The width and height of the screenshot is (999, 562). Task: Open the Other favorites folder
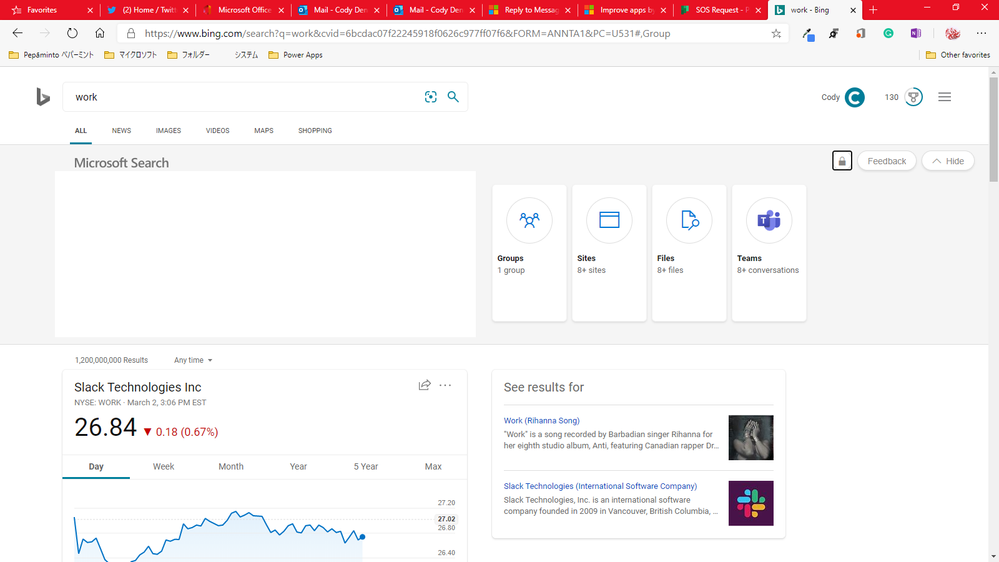click(958, 55)
